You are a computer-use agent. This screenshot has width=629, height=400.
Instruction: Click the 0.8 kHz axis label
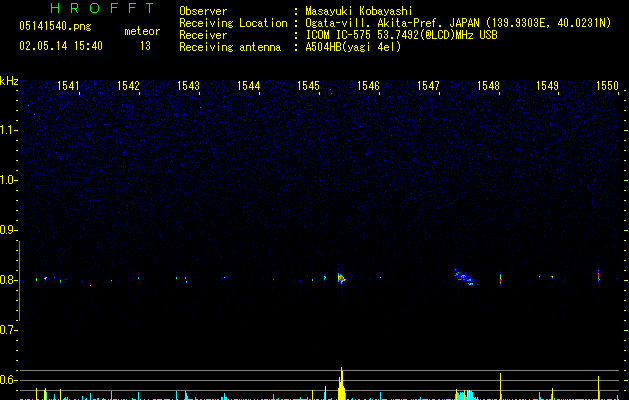(x=8, y=280)
